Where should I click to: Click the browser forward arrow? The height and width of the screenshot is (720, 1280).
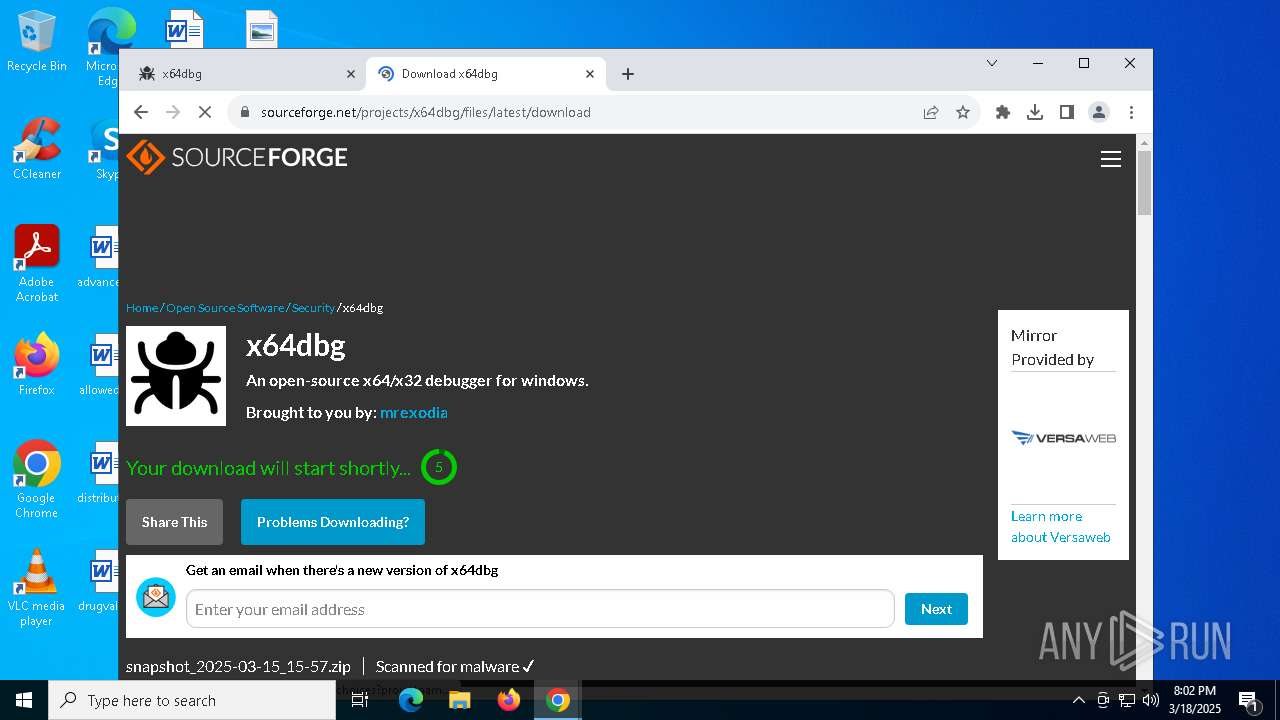coord(173,112)
